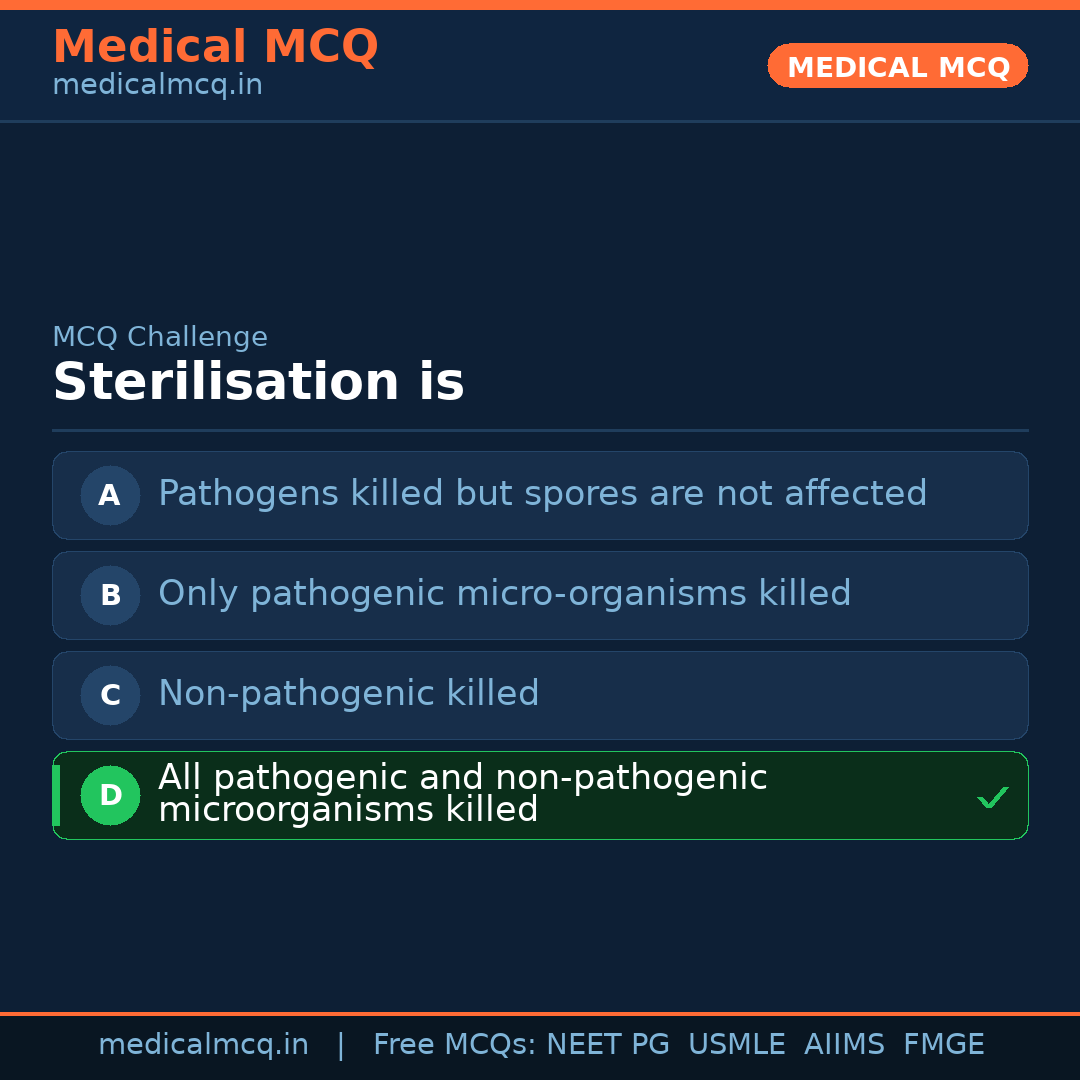Pick 'All pathogenic and non-pathogenic microorganisms killed'

(x=462, y=794)
